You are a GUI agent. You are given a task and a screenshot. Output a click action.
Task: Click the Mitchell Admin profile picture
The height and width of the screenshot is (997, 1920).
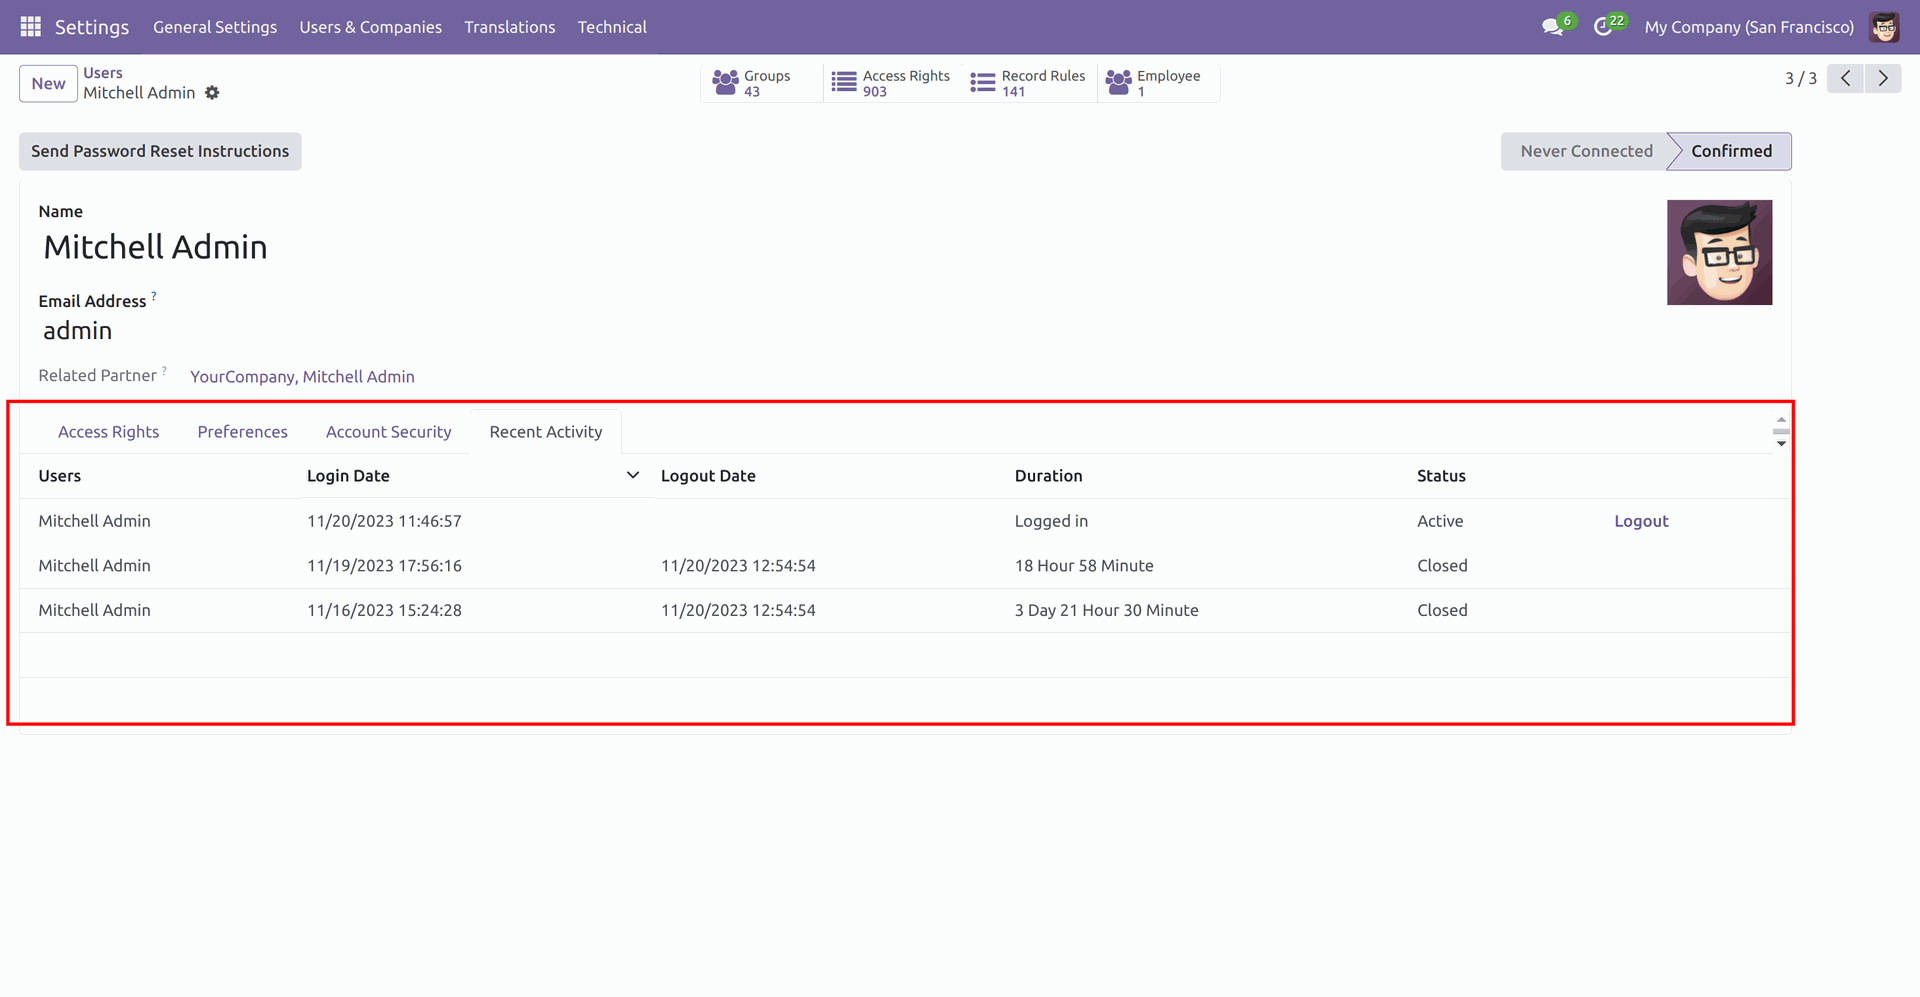(x=1718, y=252)
